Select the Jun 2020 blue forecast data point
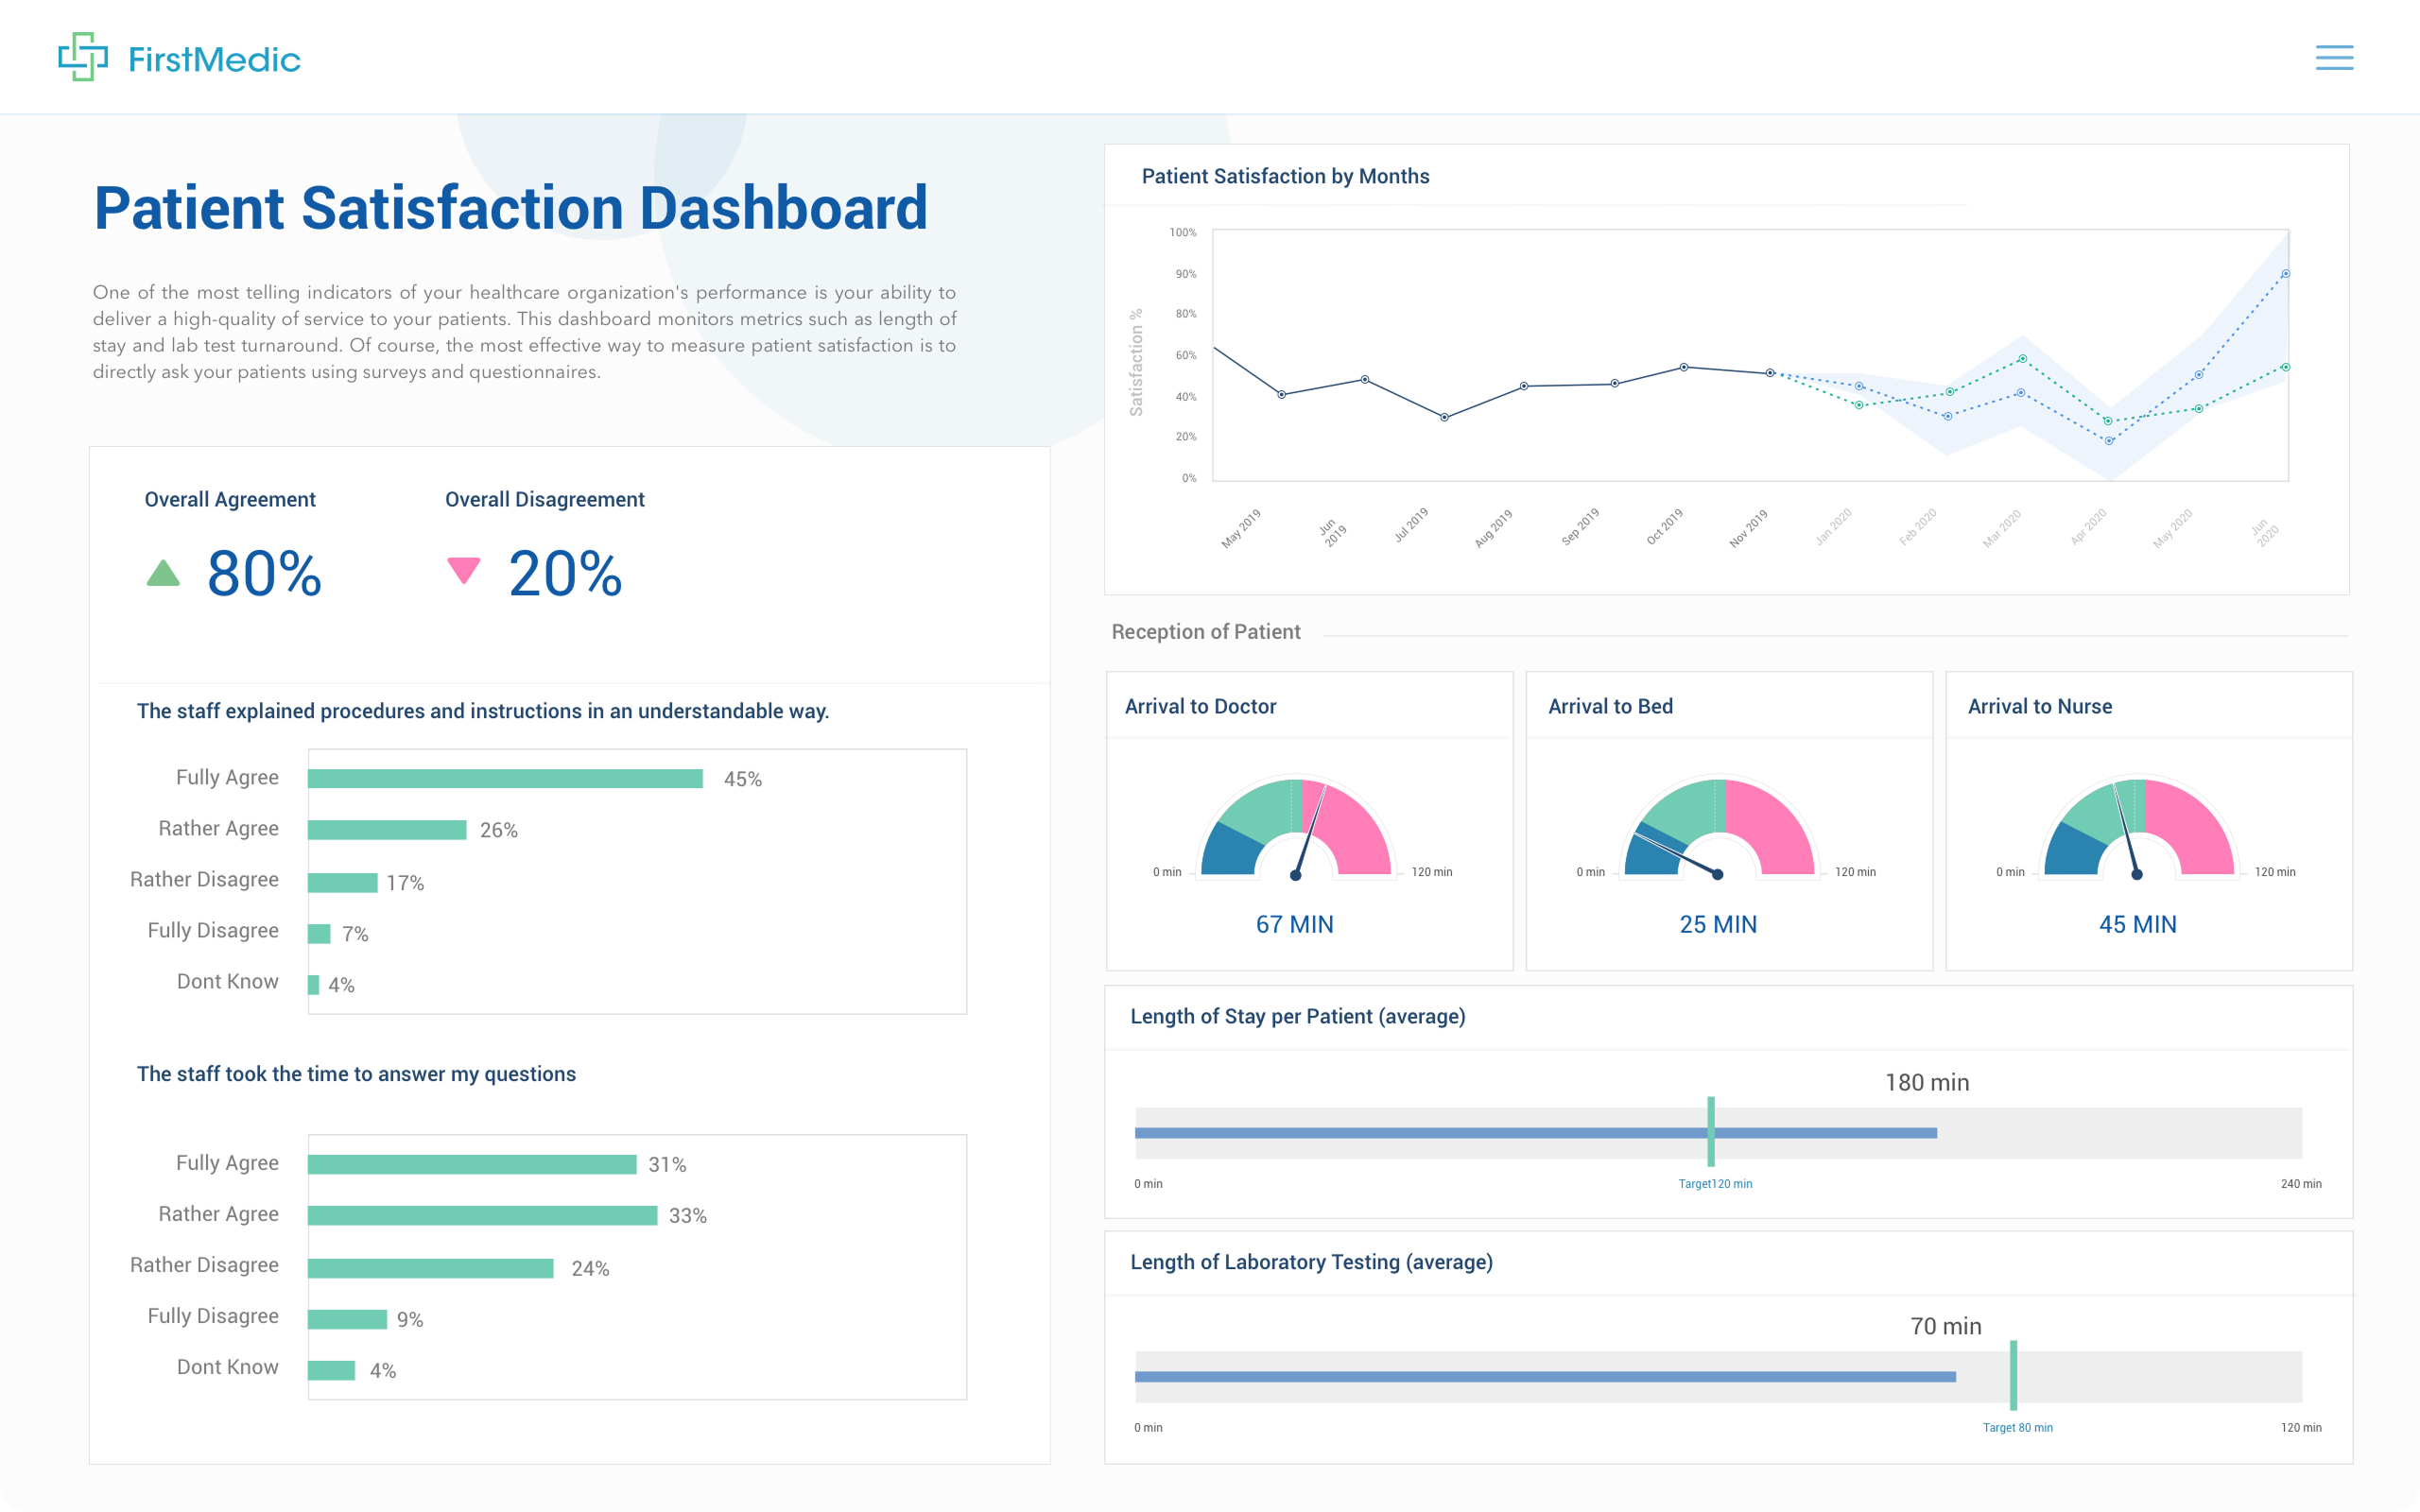 point(2285,274)
